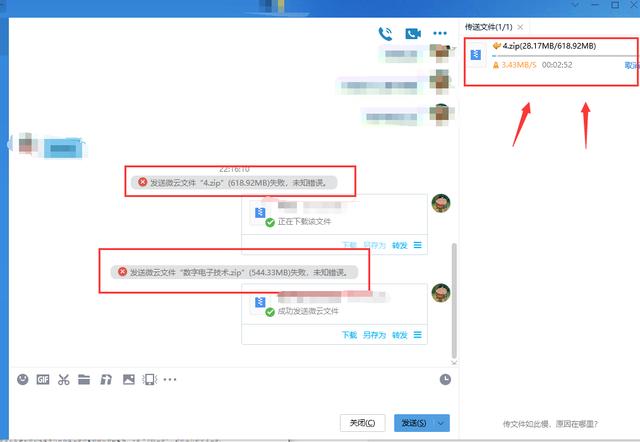Click the 4.zip (618.92MB) send failure message
This screenshot has height=442, width=640.
(x=234, y=182)
